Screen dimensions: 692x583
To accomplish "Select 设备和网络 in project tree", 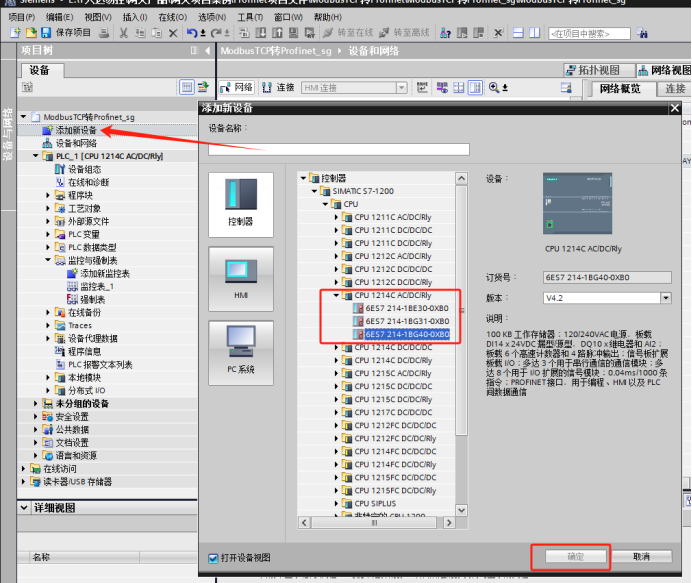I will [x=76, y=143].
